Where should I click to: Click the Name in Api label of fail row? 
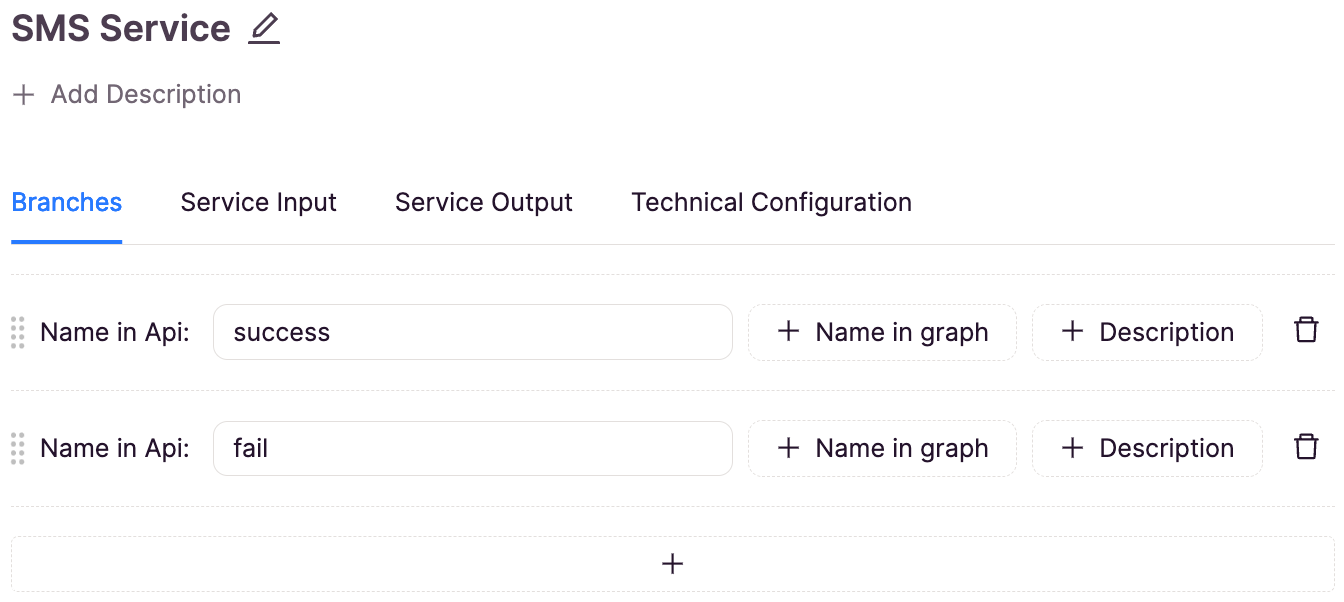point(115,448)
